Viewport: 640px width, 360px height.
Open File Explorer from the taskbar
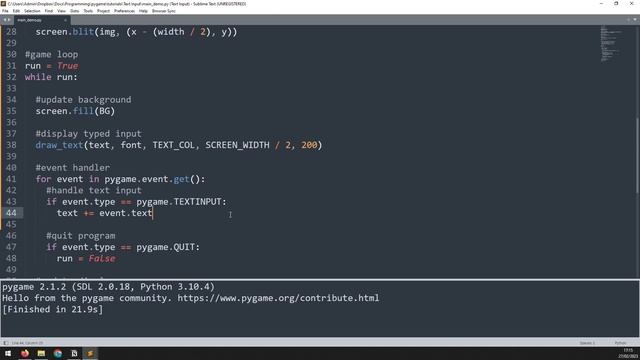coord(41,353)
